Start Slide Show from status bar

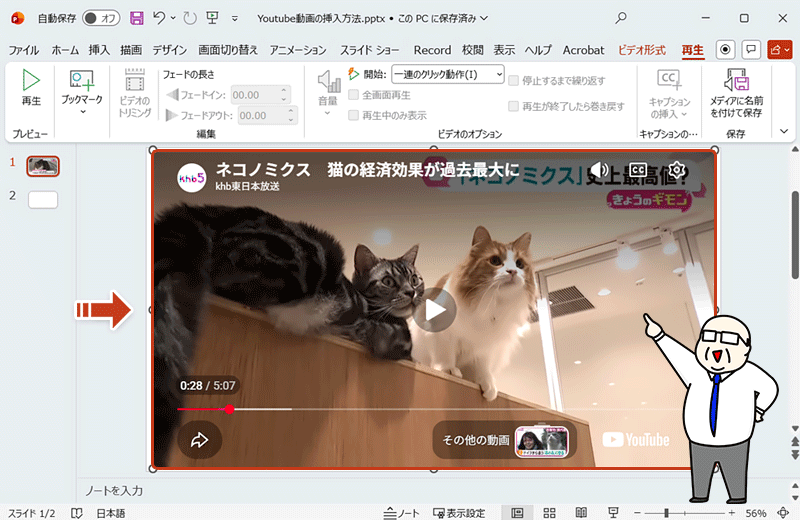pos(613,513)
